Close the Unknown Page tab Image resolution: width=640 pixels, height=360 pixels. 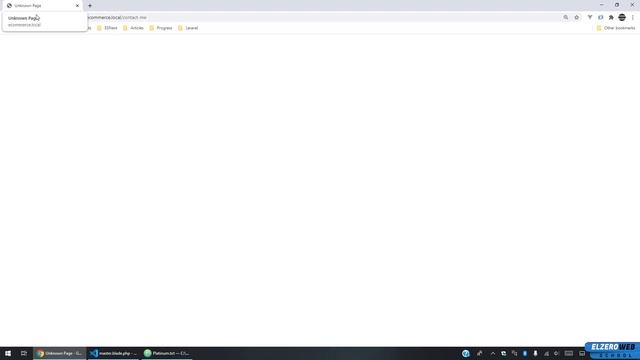pos(77,6)
